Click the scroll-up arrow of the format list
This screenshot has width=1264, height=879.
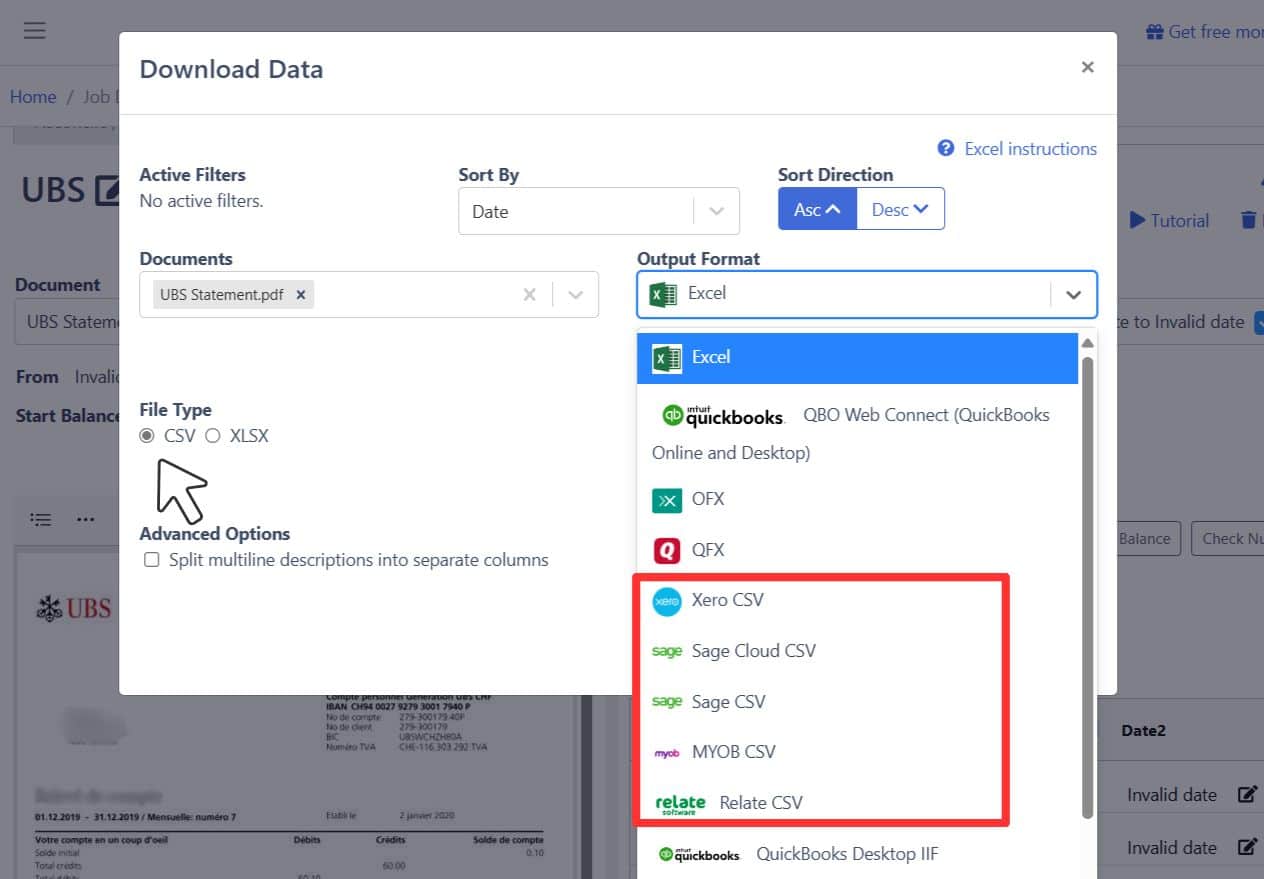(1087, 343)
